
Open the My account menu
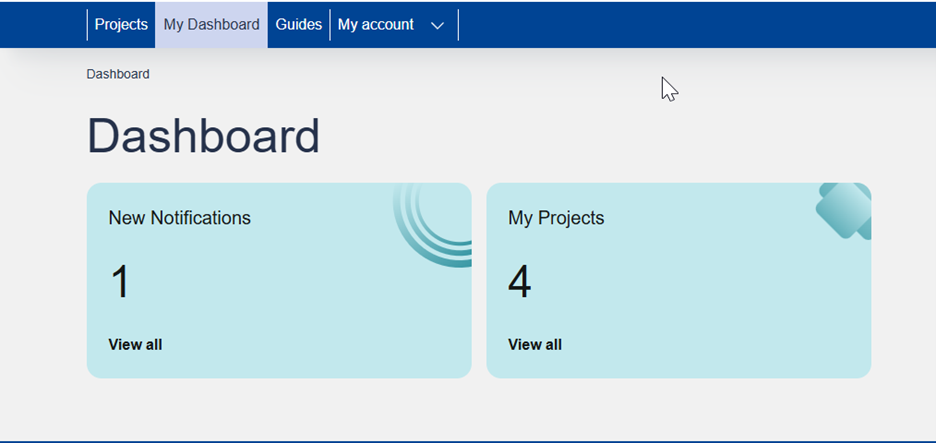[x=375, y=24]
